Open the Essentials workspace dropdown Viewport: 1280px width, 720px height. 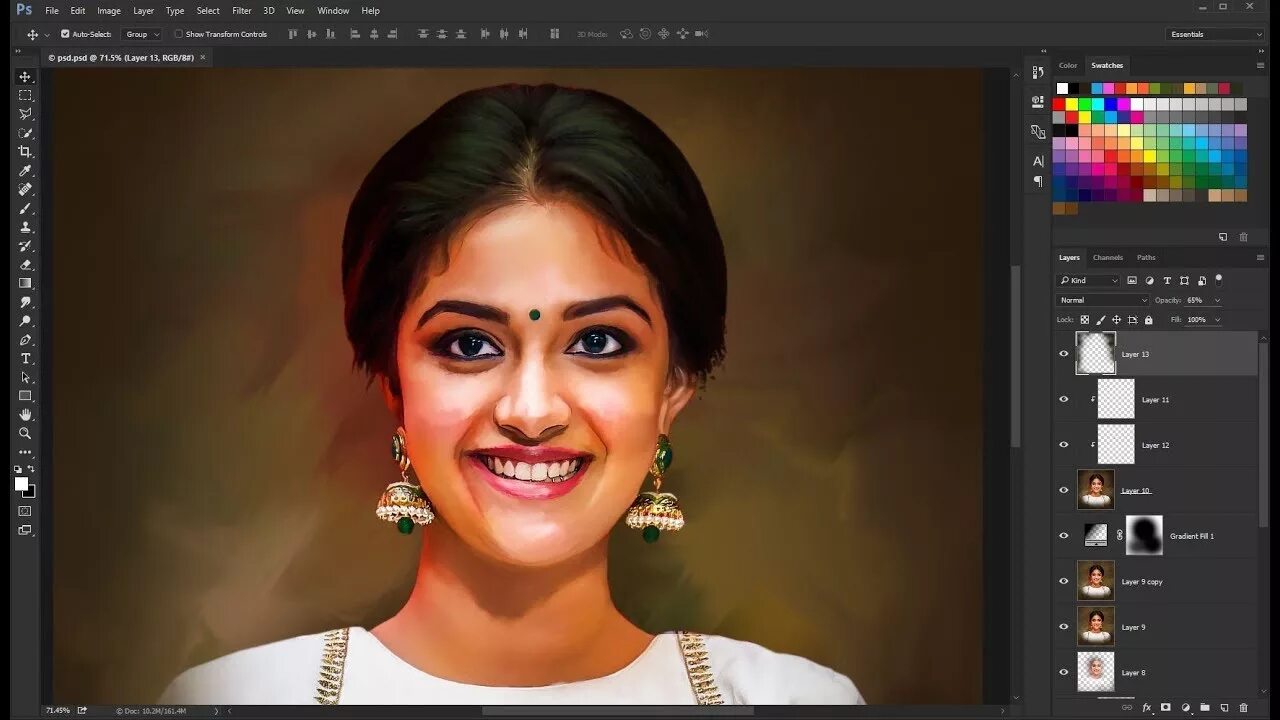1216,34
